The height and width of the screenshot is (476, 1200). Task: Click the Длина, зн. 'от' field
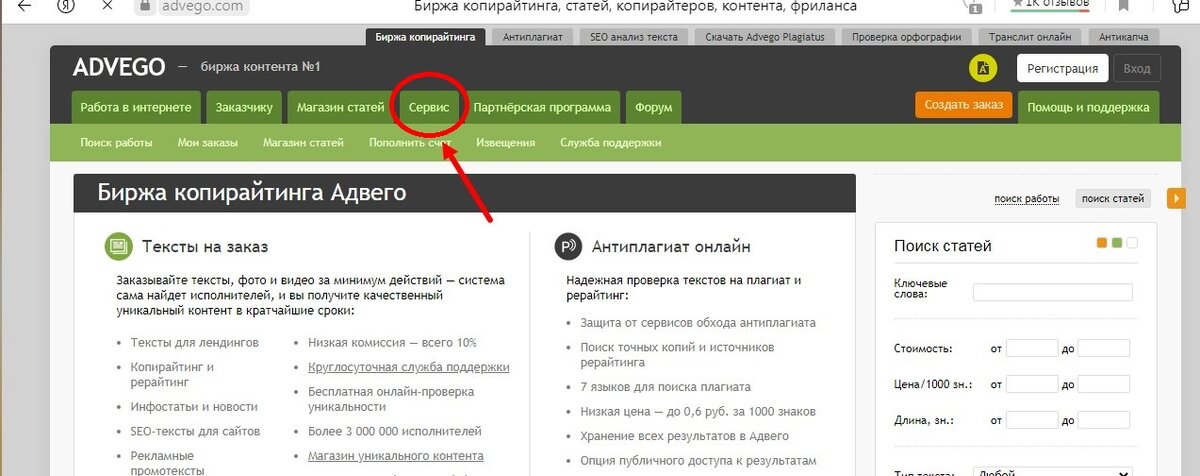(x=1032, y=420)
